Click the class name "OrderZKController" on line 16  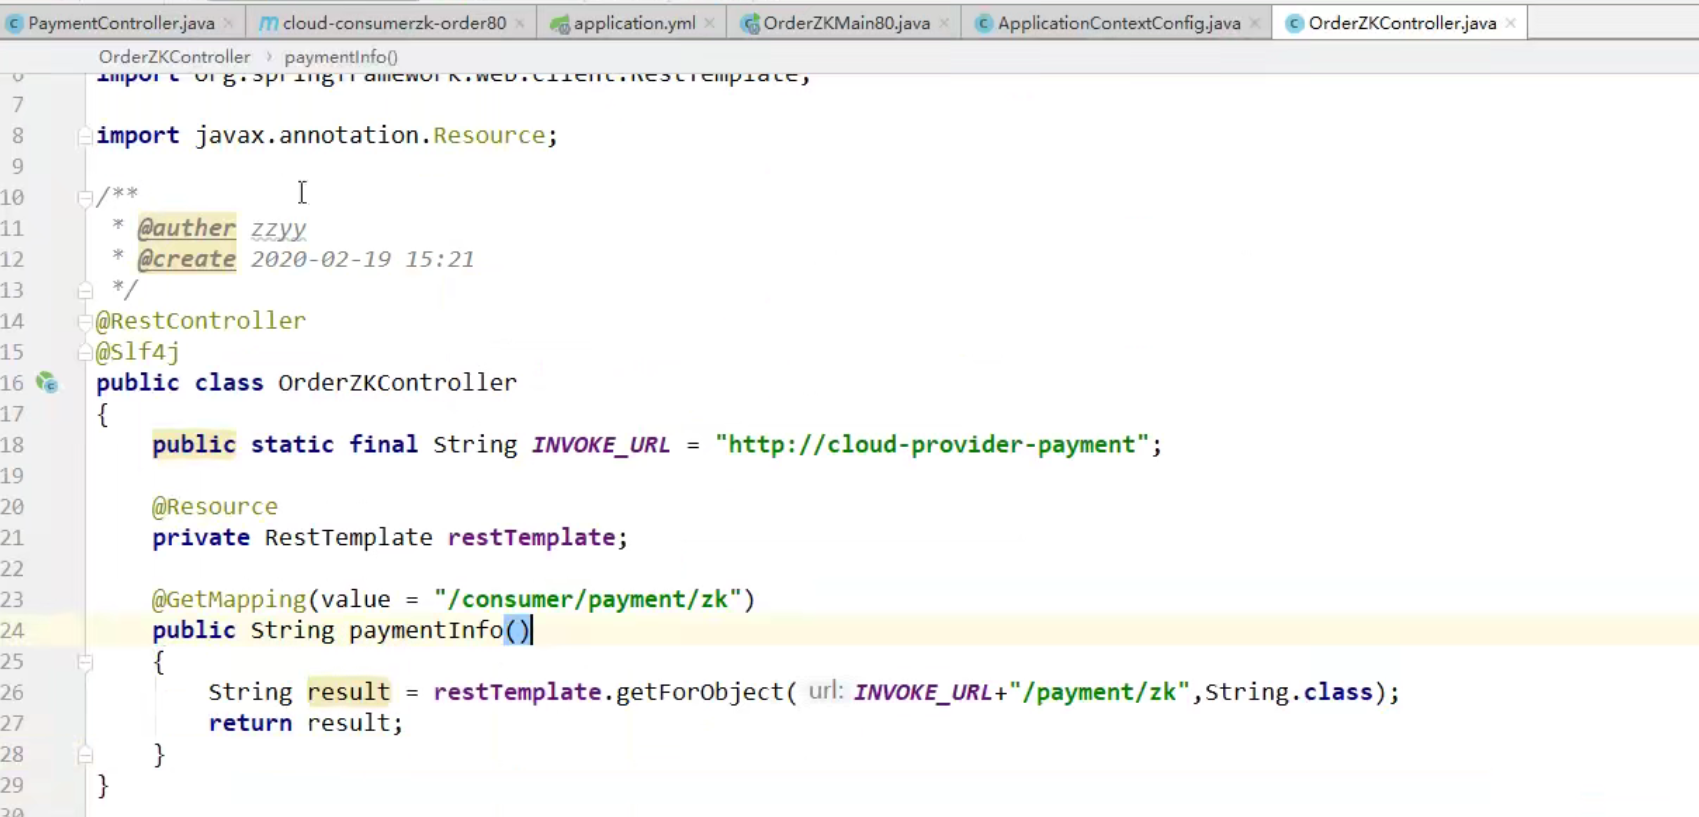[397, 383]
